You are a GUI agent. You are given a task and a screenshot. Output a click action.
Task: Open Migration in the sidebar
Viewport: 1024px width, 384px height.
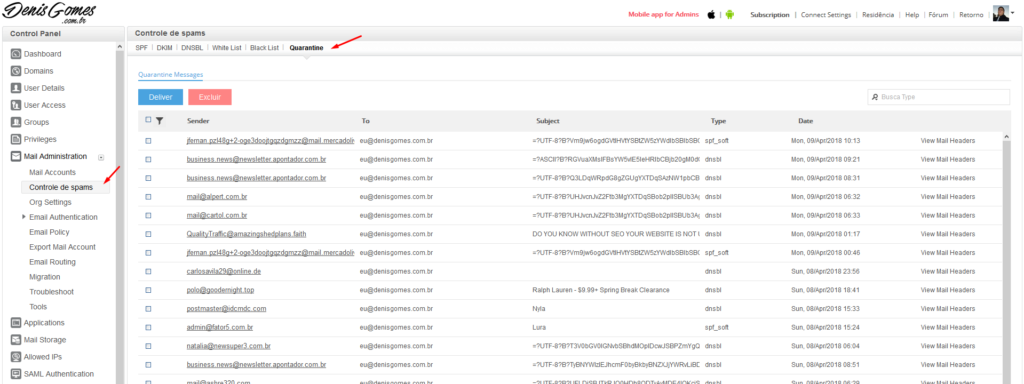coord(44,277)
